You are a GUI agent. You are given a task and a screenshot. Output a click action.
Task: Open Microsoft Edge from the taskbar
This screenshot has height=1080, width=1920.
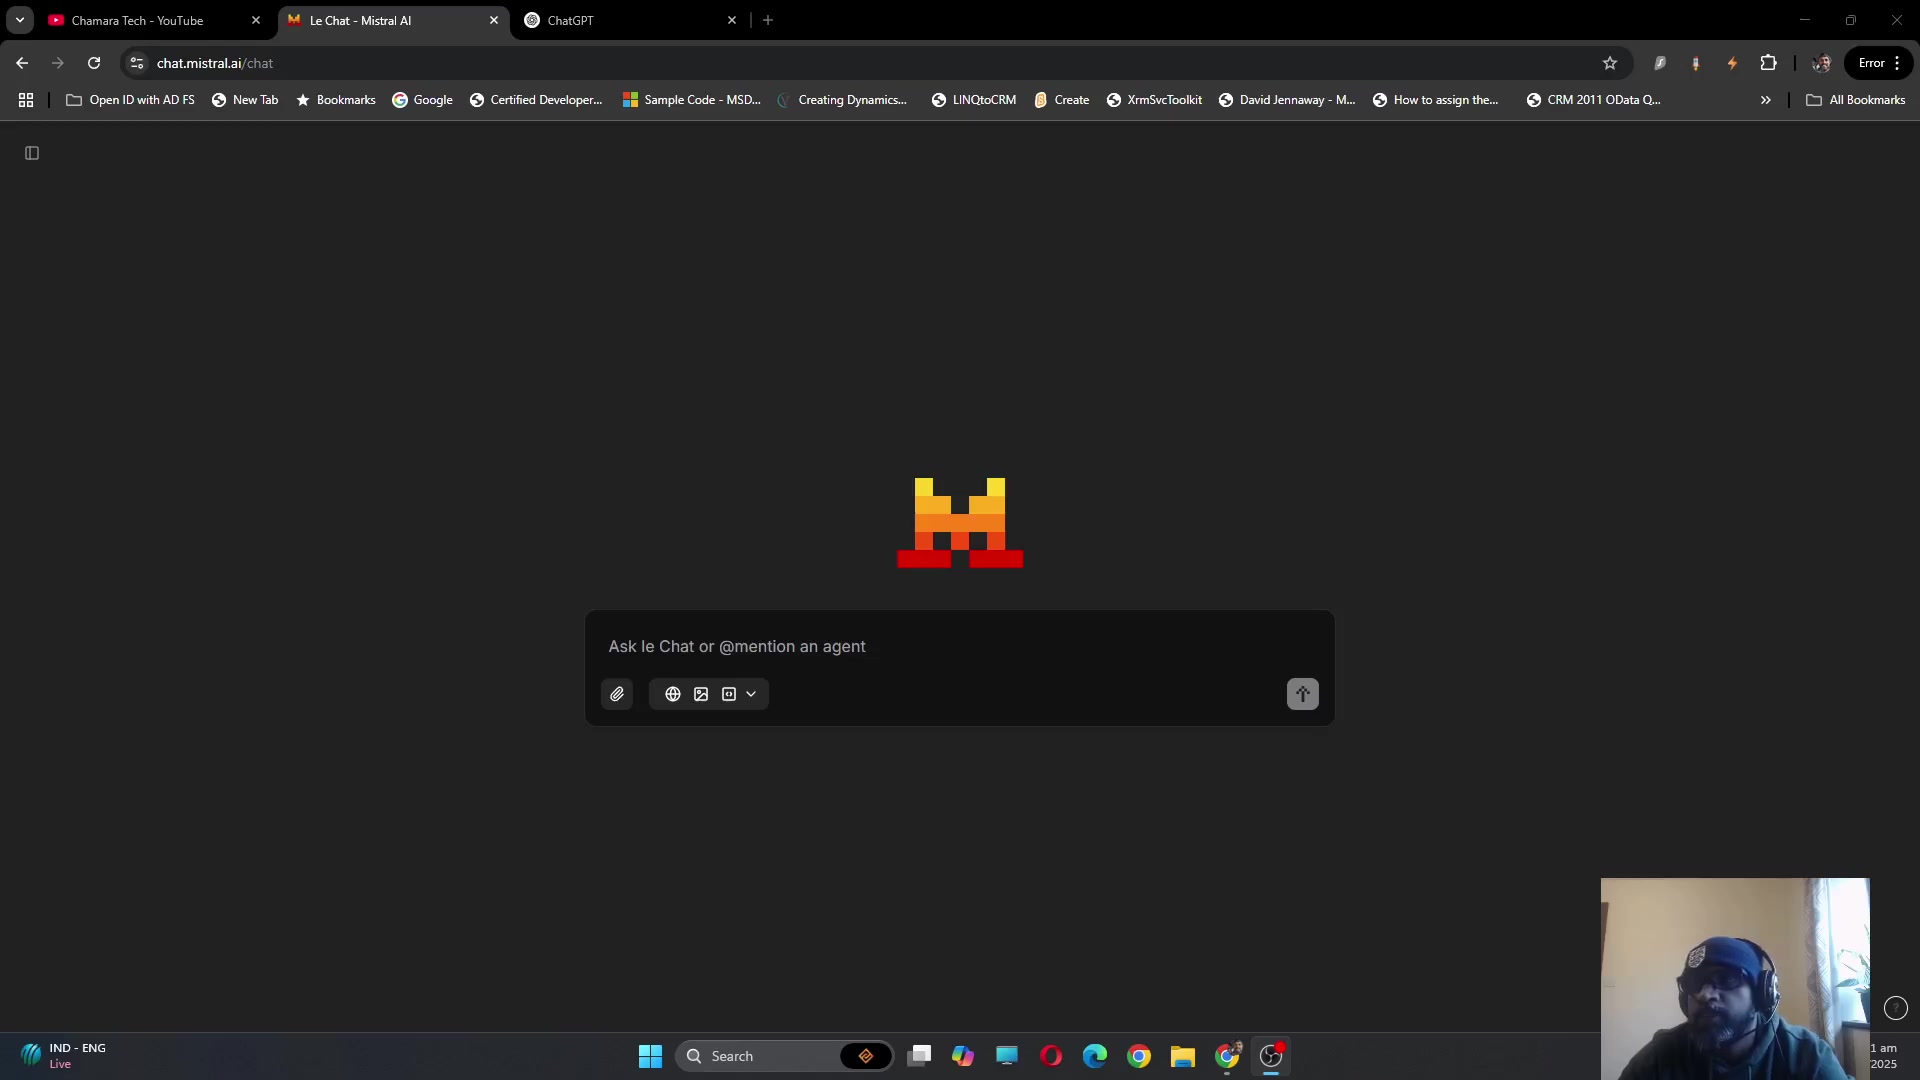[1095, 1056]
